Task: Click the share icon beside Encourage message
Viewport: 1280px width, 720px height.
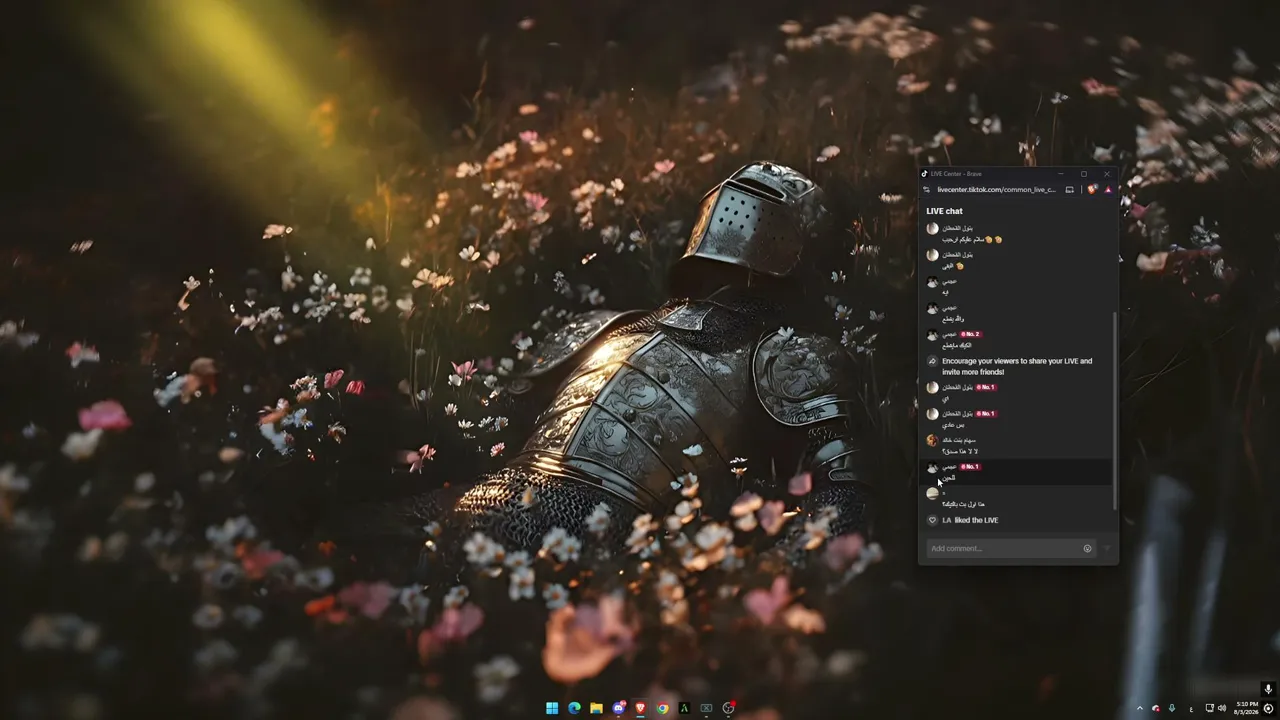Action: tap(932, 361)
